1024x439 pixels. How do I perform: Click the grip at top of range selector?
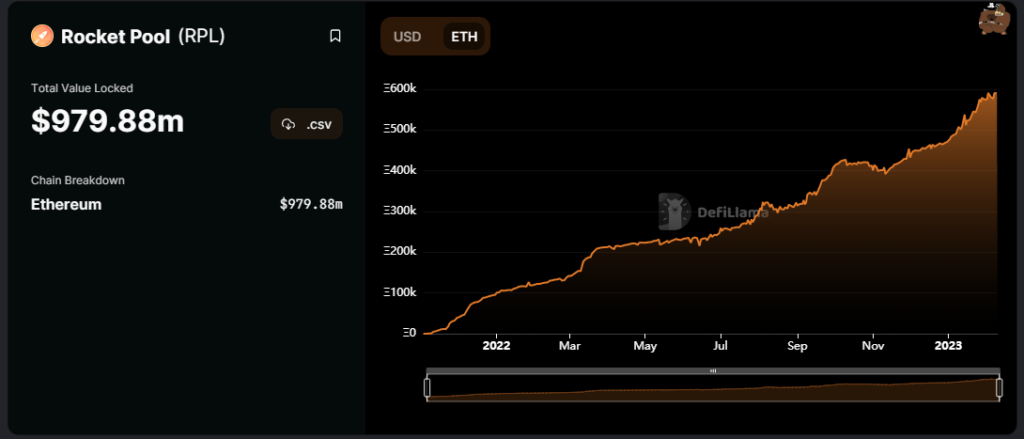(713, 371)
